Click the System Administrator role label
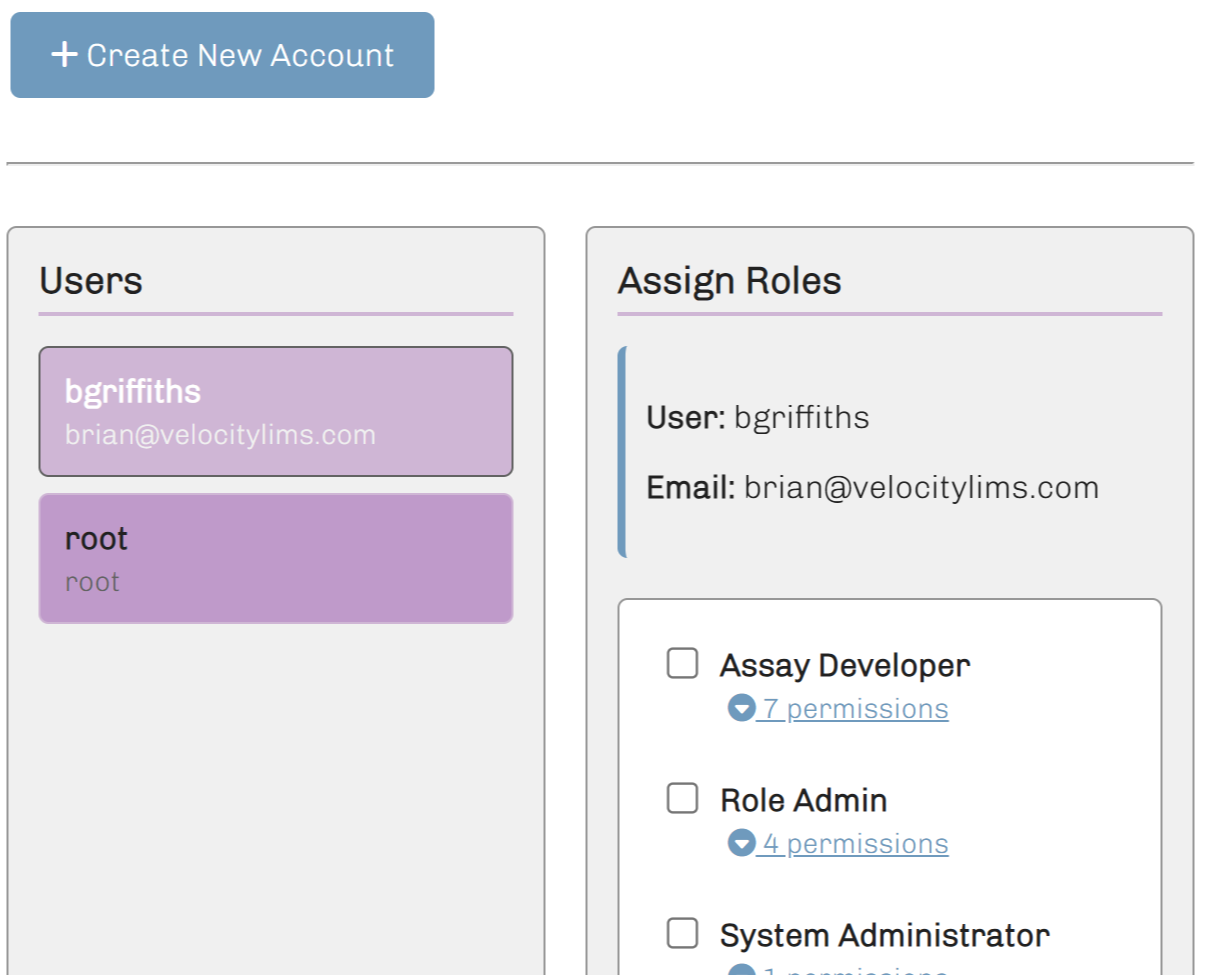The width and height of the screenshot is (1231, 975). (885, 935)
